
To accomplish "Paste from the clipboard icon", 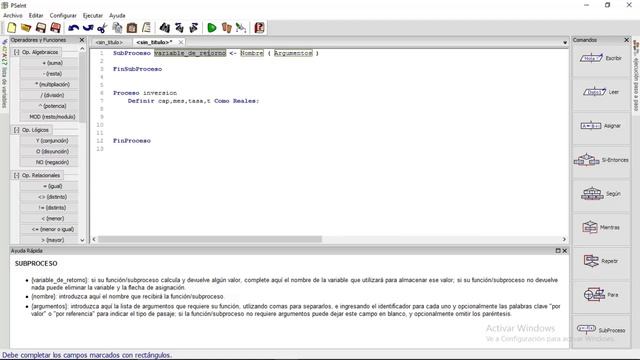I will coord(131,28).
